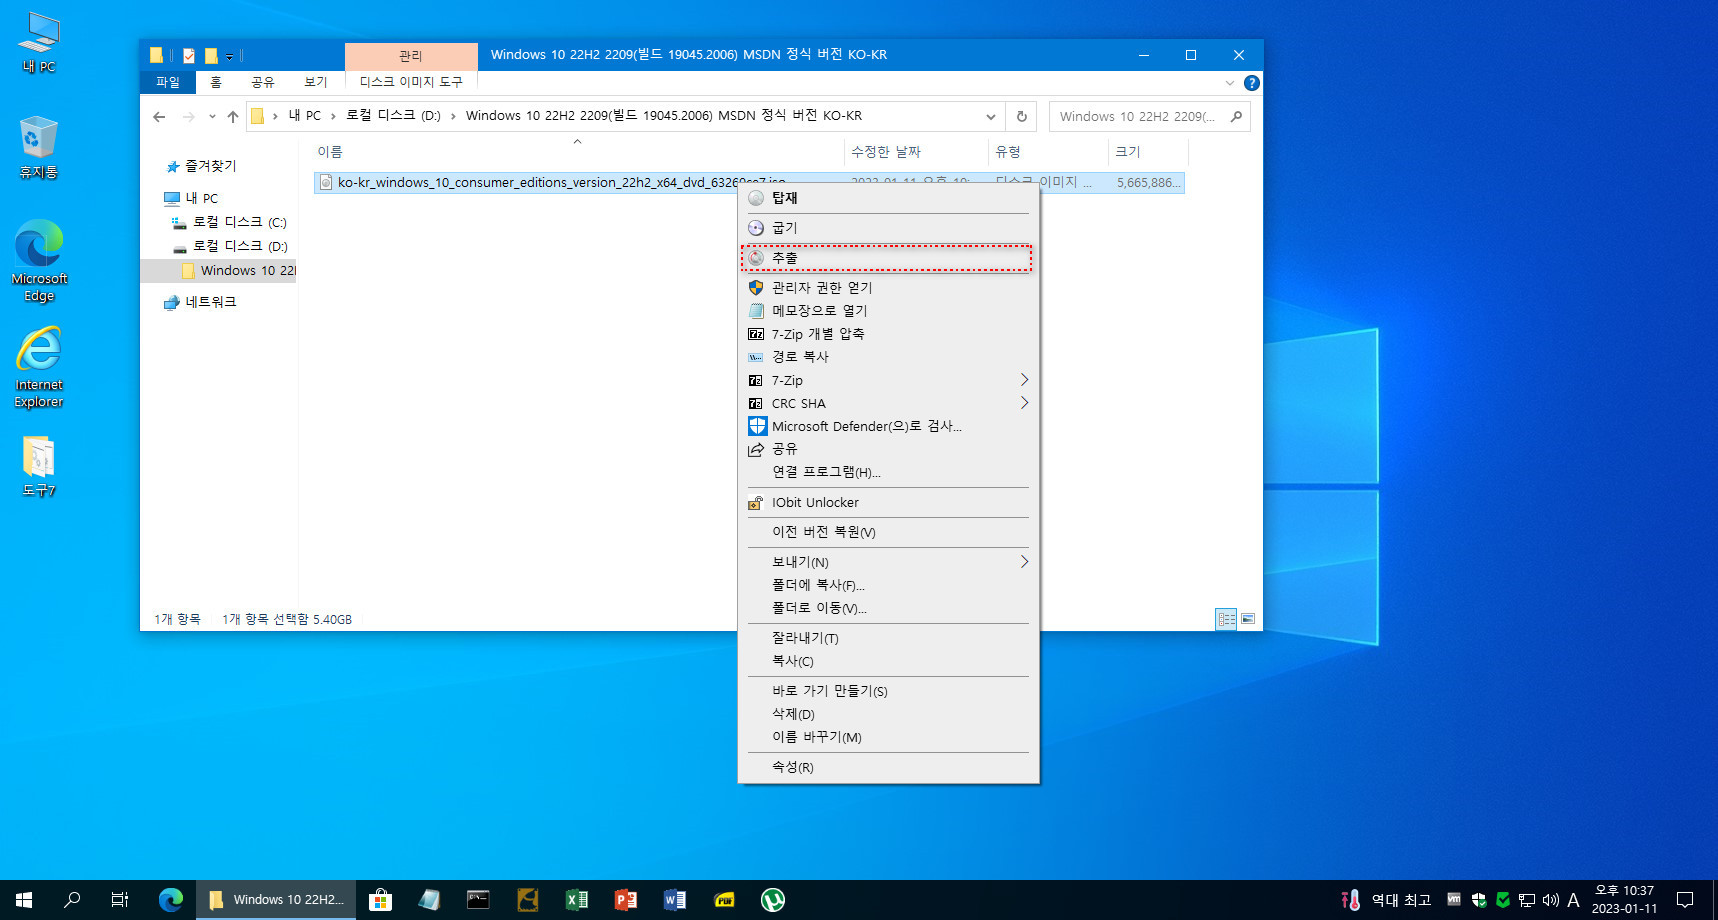Launch Internet Explorer desktop icon

tap(39, 367)
